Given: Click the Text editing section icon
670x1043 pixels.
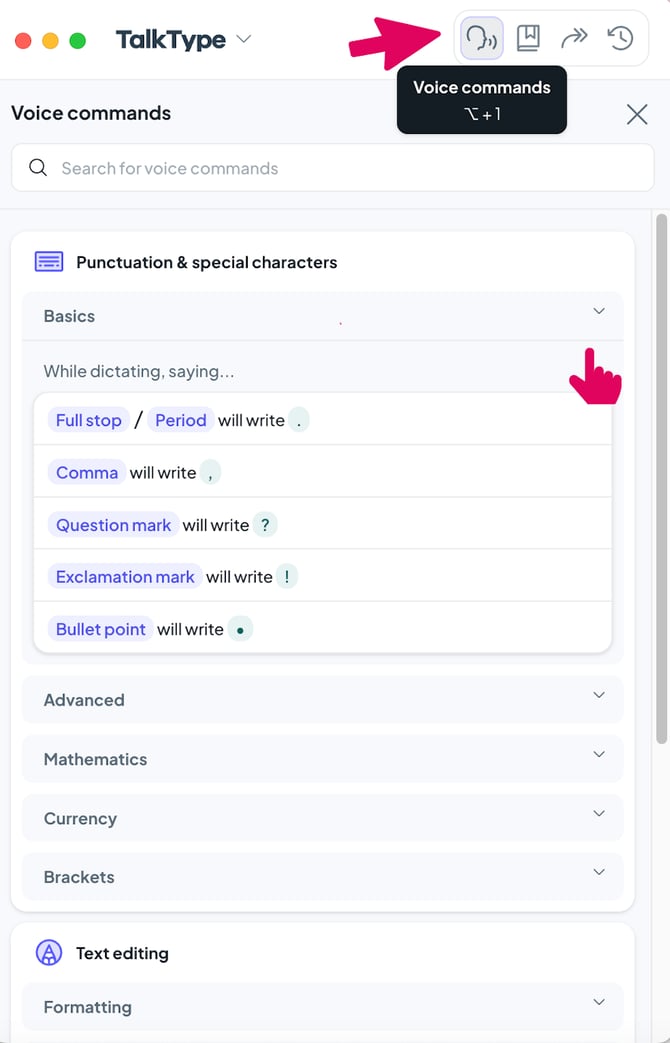Looking at the screenshot, I should pos(49,953).
